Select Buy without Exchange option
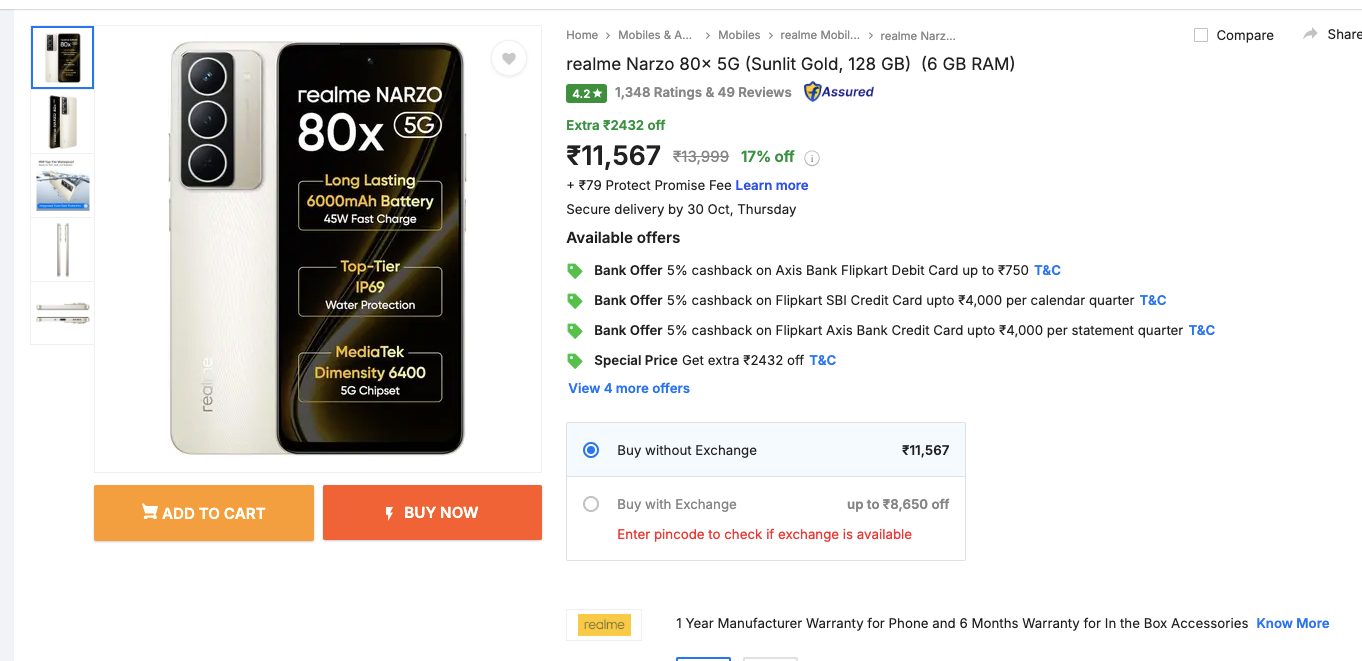 click(x=591, y=450)
